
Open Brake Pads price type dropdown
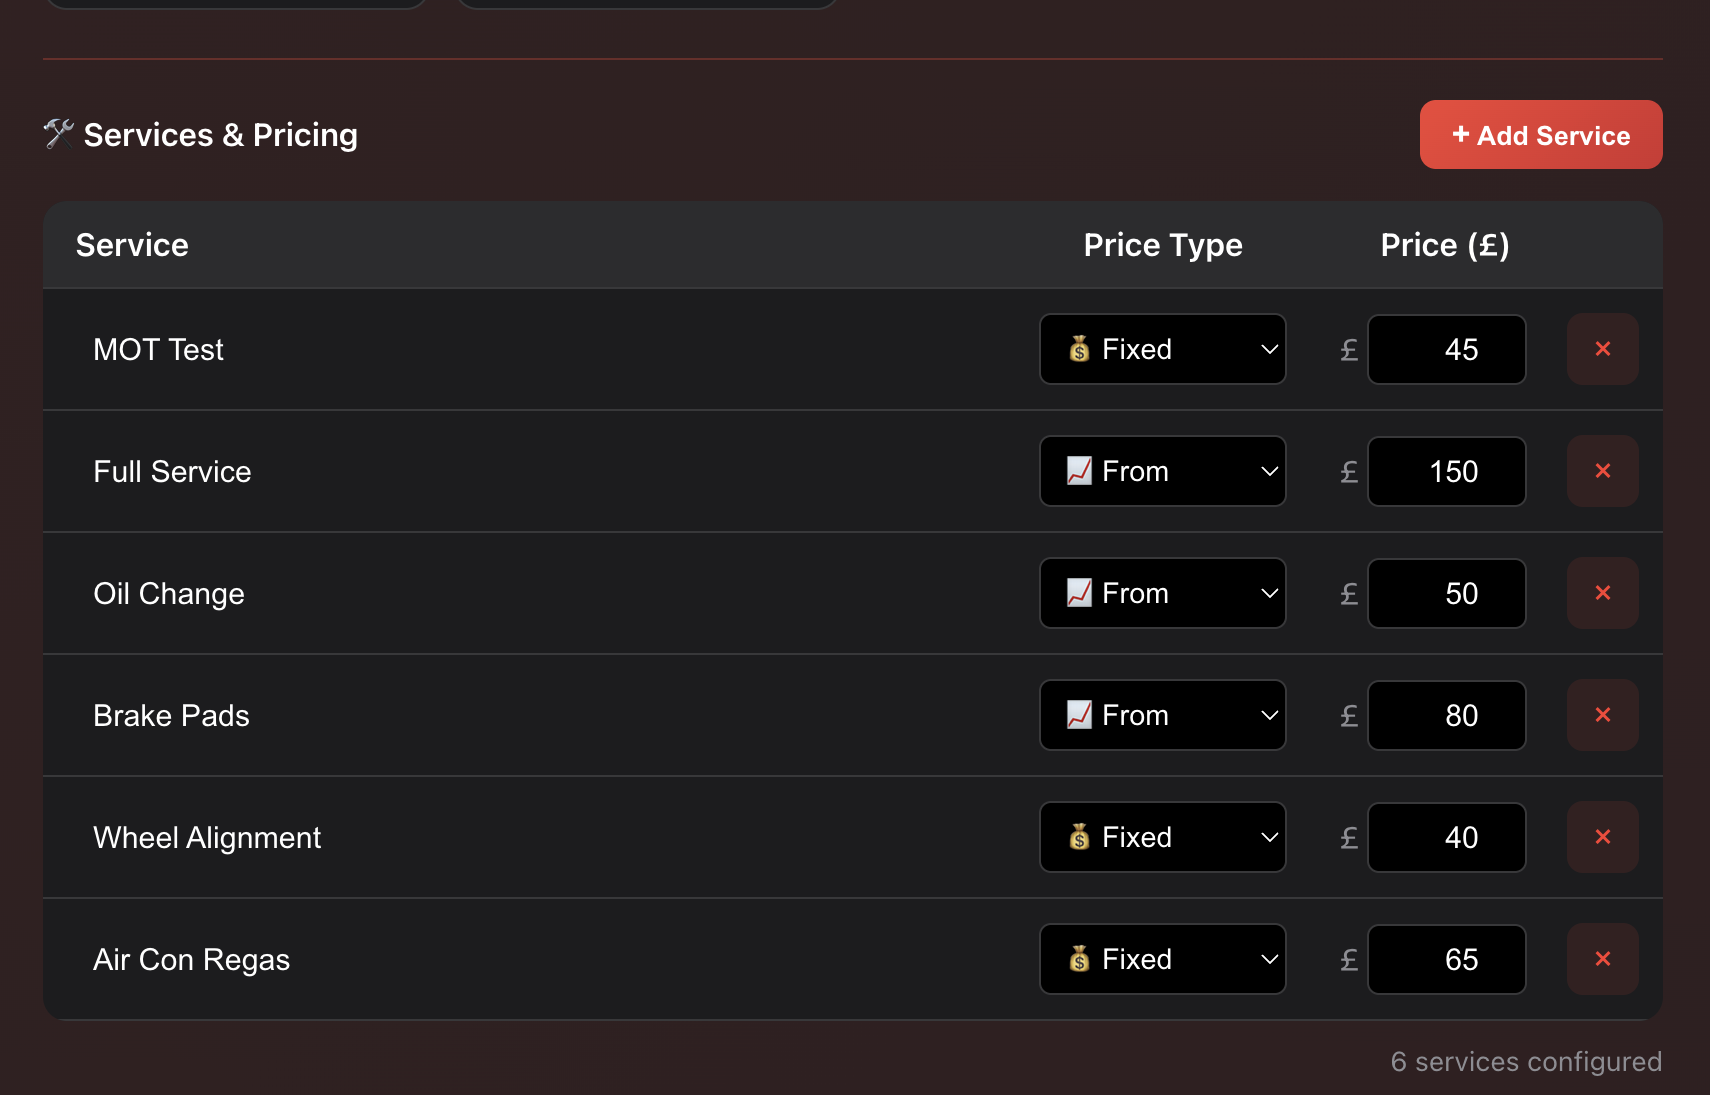point(1162,715)
